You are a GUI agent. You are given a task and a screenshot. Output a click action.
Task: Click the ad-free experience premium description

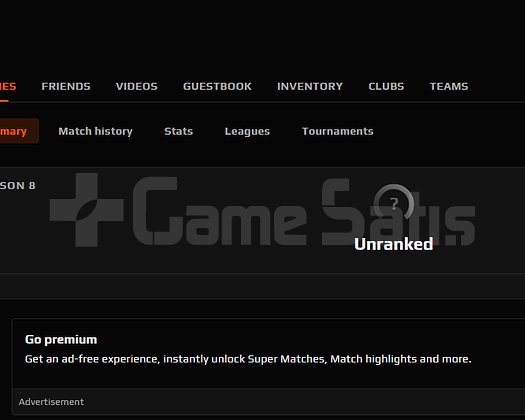coord(248,359)
